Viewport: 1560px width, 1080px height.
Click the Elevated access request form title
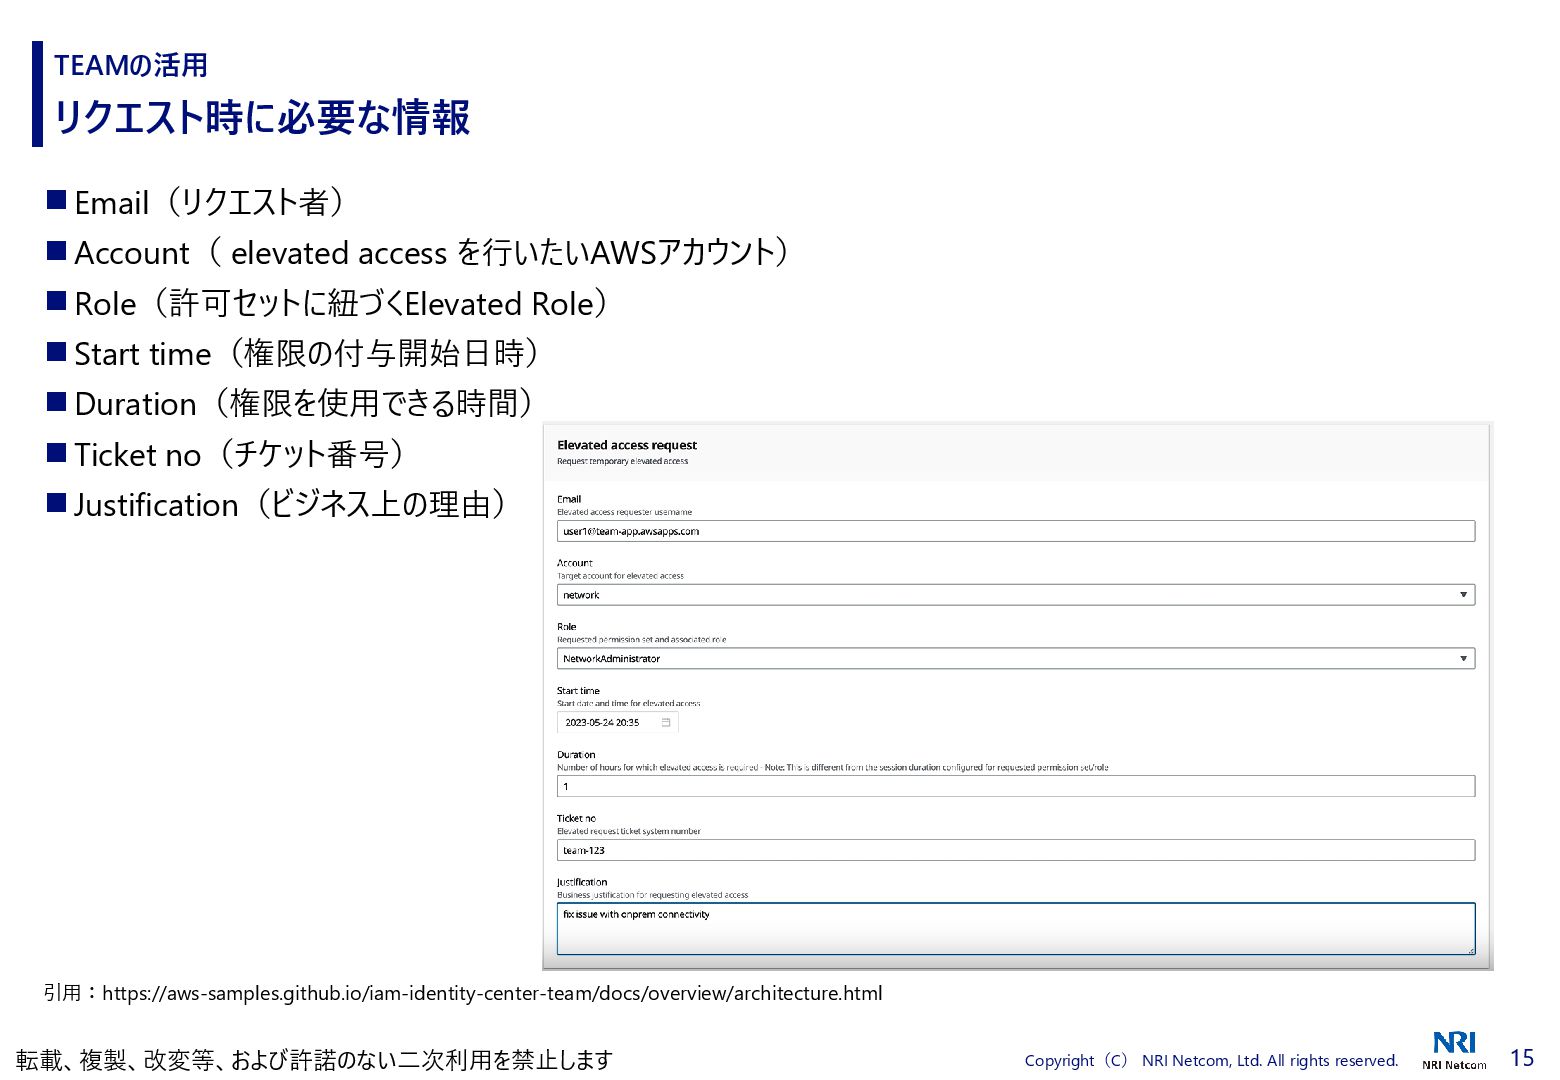(627, 445)
